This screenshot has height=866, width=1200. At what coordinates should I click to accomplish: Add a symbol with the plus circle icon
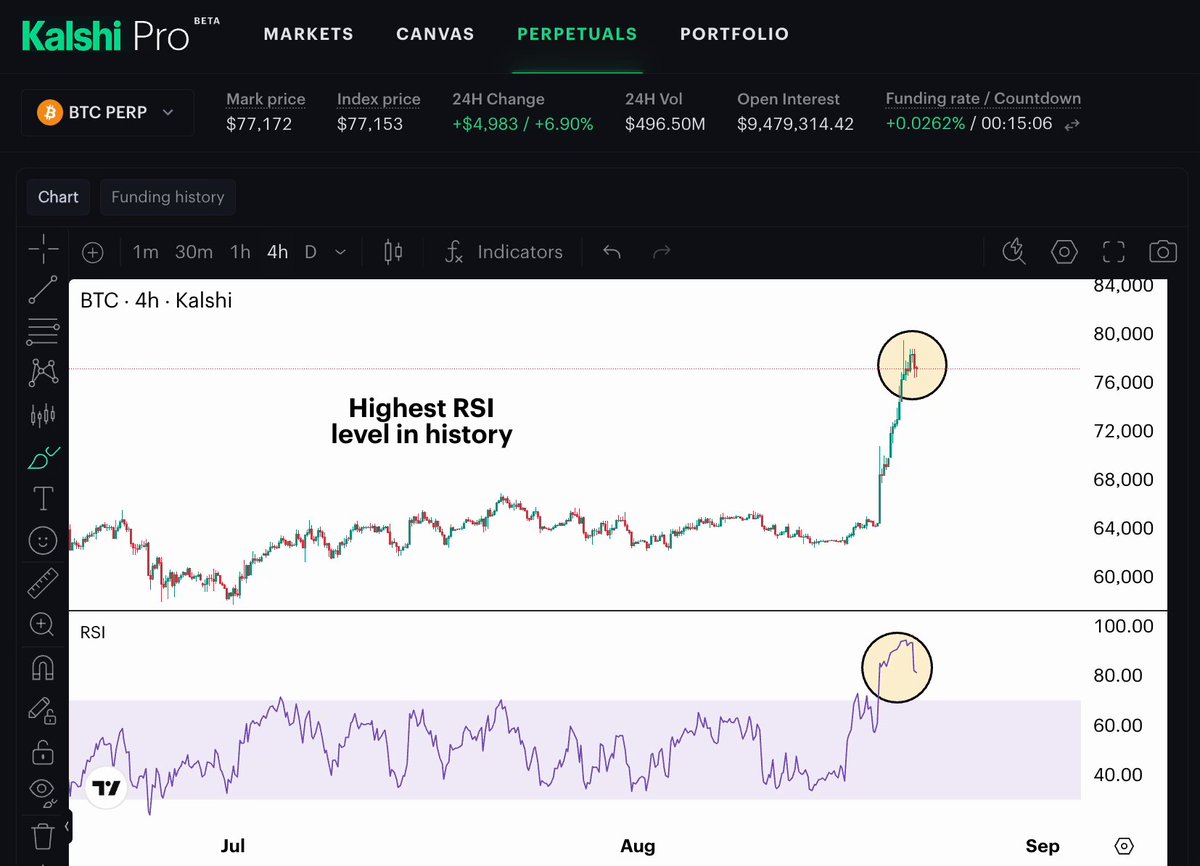tap(93, 252)
